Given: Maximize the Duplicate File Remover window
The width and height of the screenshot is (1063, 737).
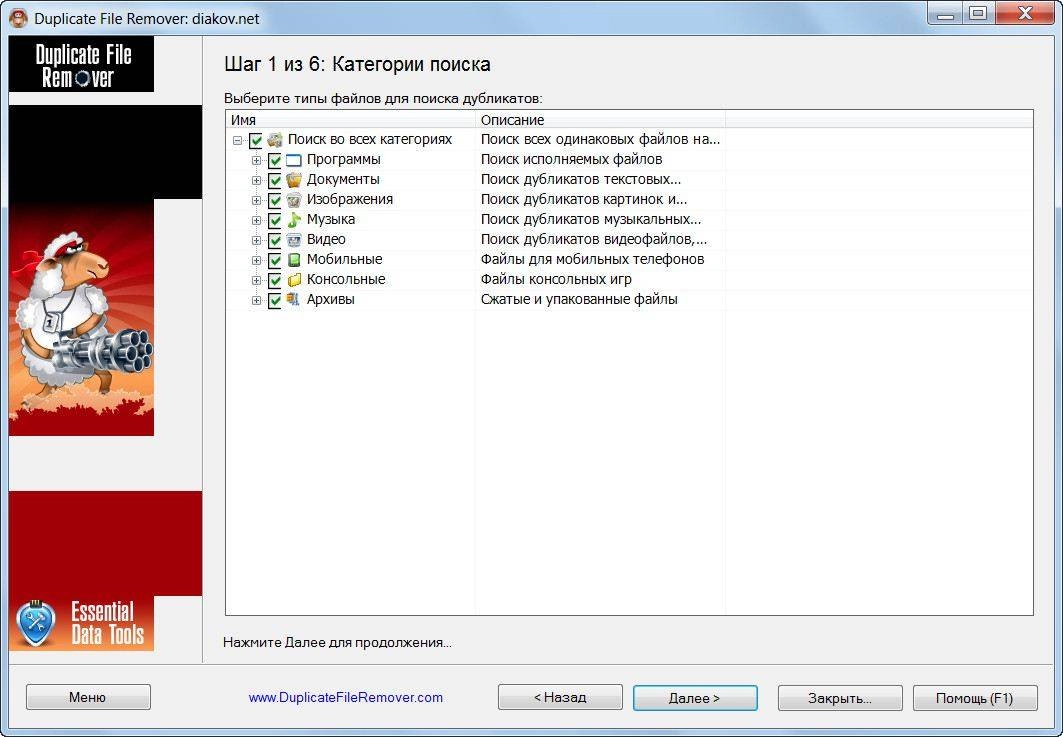Looking at the screenshot, I should (x=978, y=14).
